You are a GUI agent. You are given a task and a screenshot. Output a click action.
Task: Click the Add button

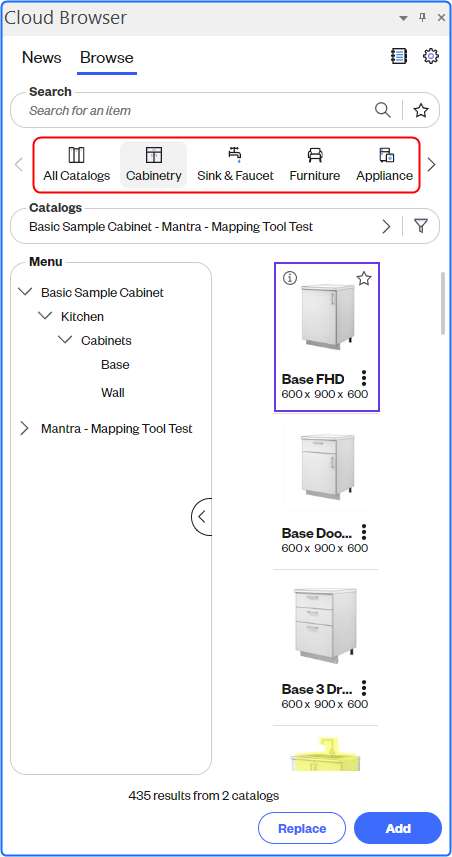398,828
